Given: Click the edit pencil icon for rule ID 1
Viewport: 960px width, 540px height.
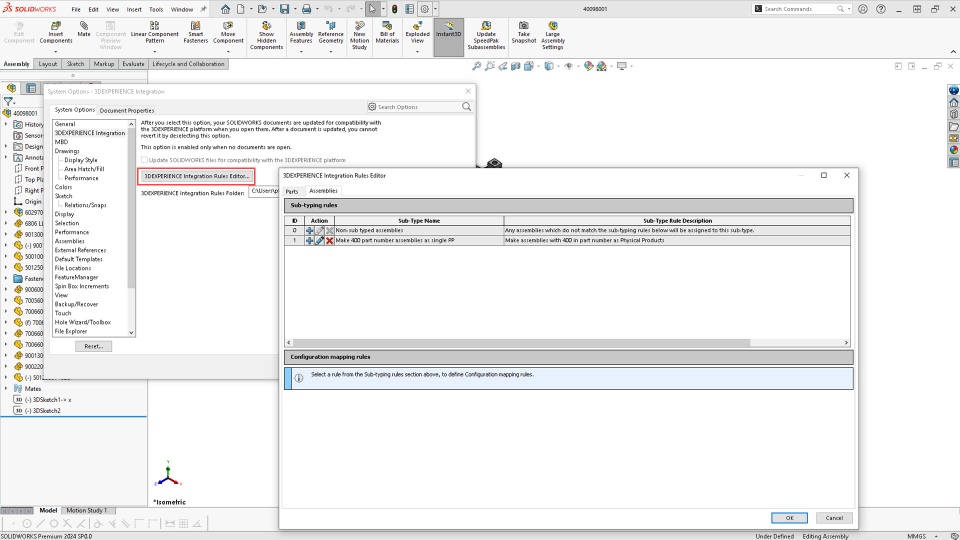Looking at the screenshot, I should pos(320,241).
